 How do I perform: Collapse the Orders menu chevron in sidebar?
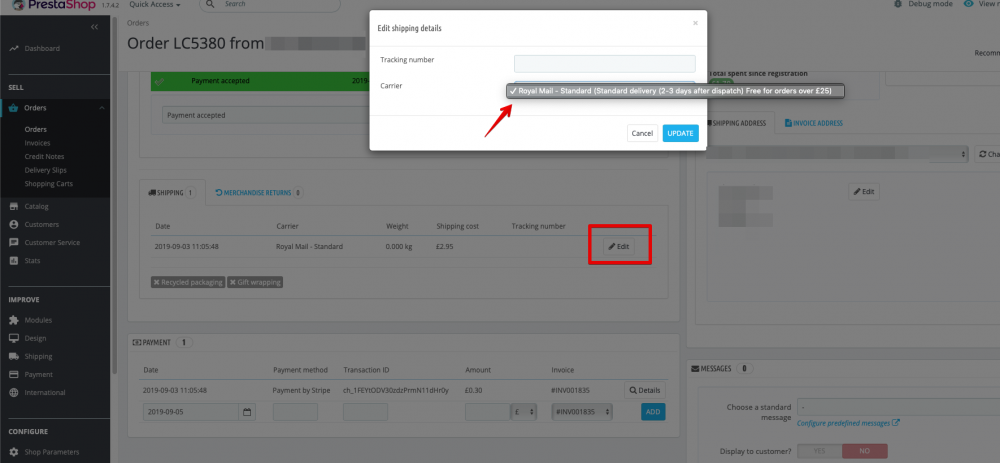(102, 108)
